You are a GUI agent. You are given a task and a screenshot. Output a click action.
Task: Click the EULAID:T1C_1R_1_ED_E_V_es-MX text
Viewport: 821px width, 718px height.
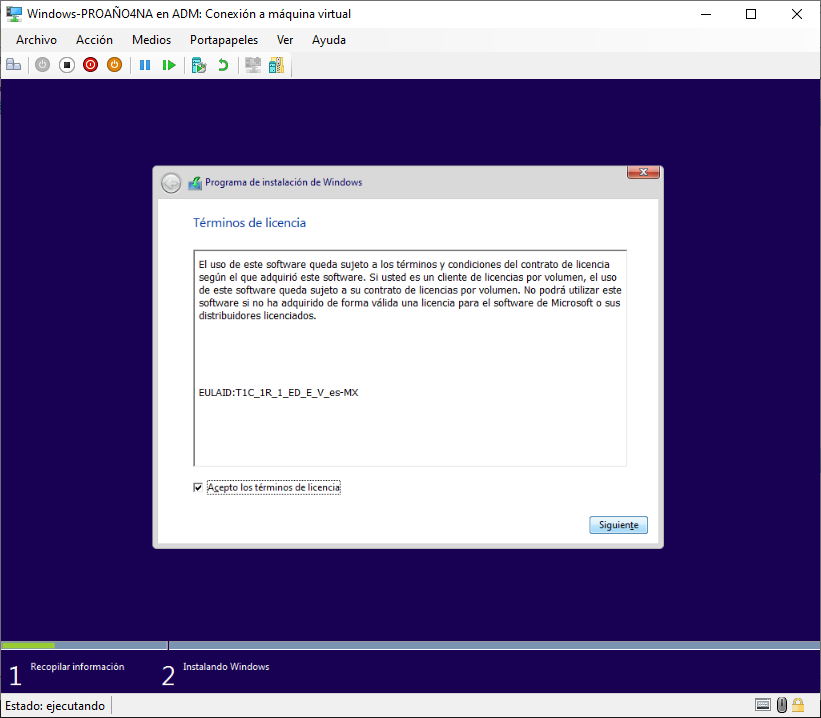(x=279, y=393)
